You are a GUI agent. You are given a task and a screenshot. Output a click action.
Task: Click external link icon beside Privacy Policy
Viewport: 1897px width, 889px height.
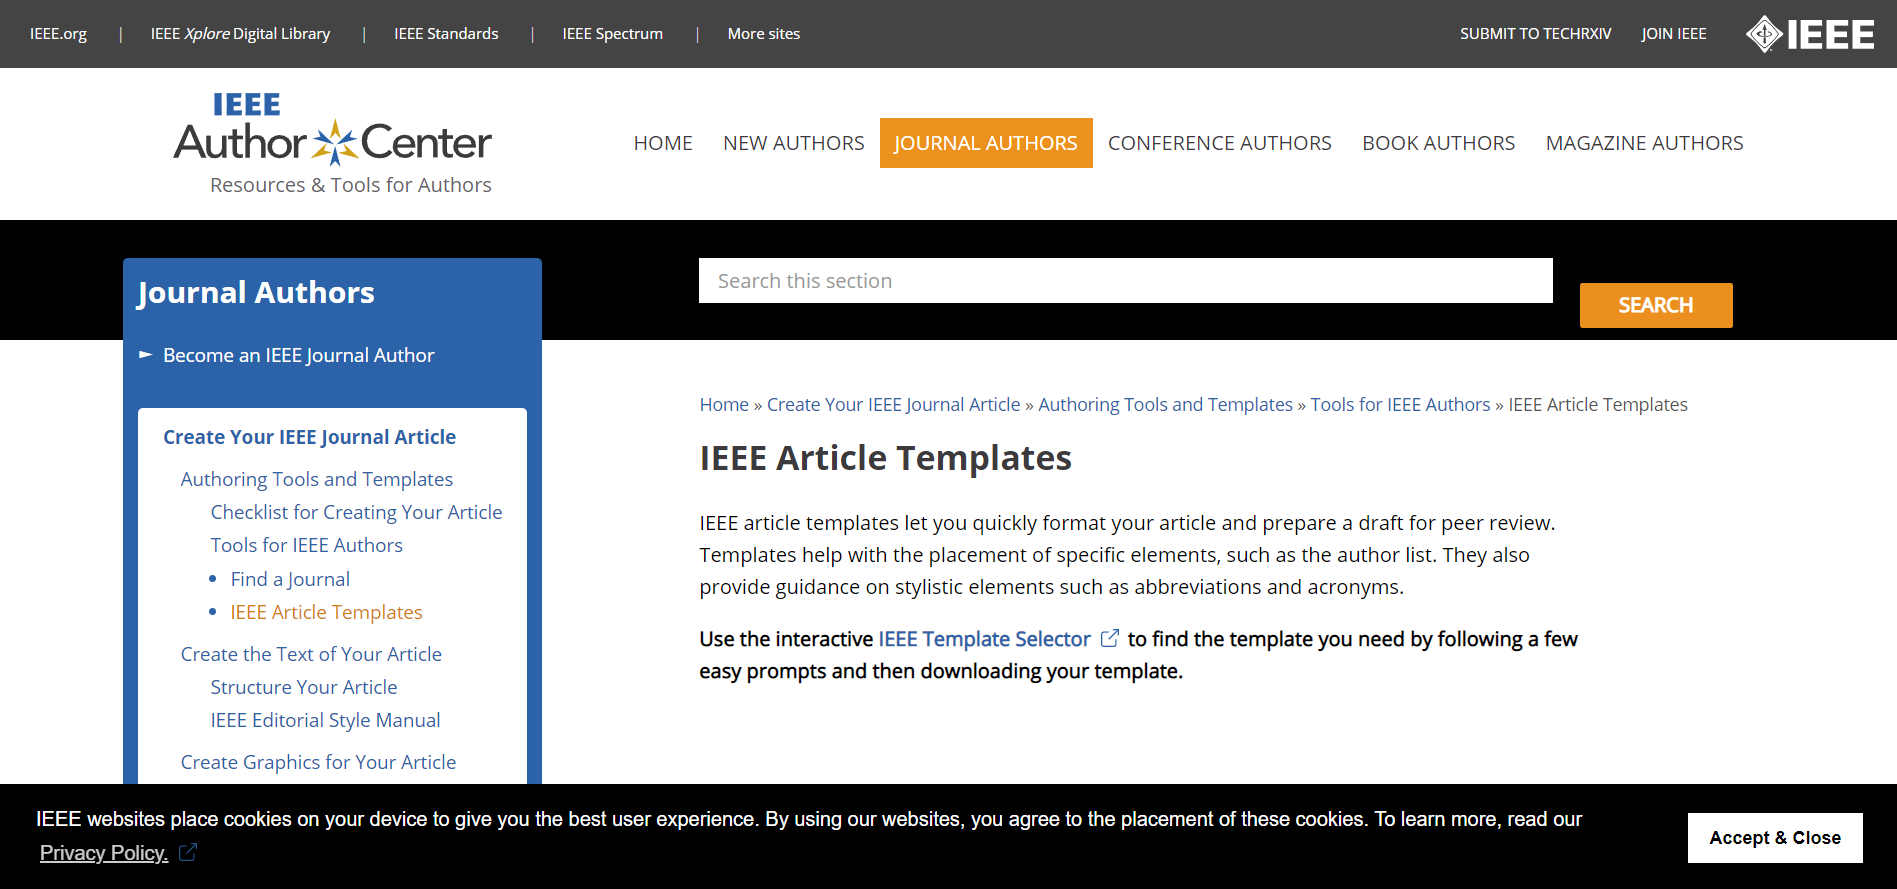coord(188,852)
